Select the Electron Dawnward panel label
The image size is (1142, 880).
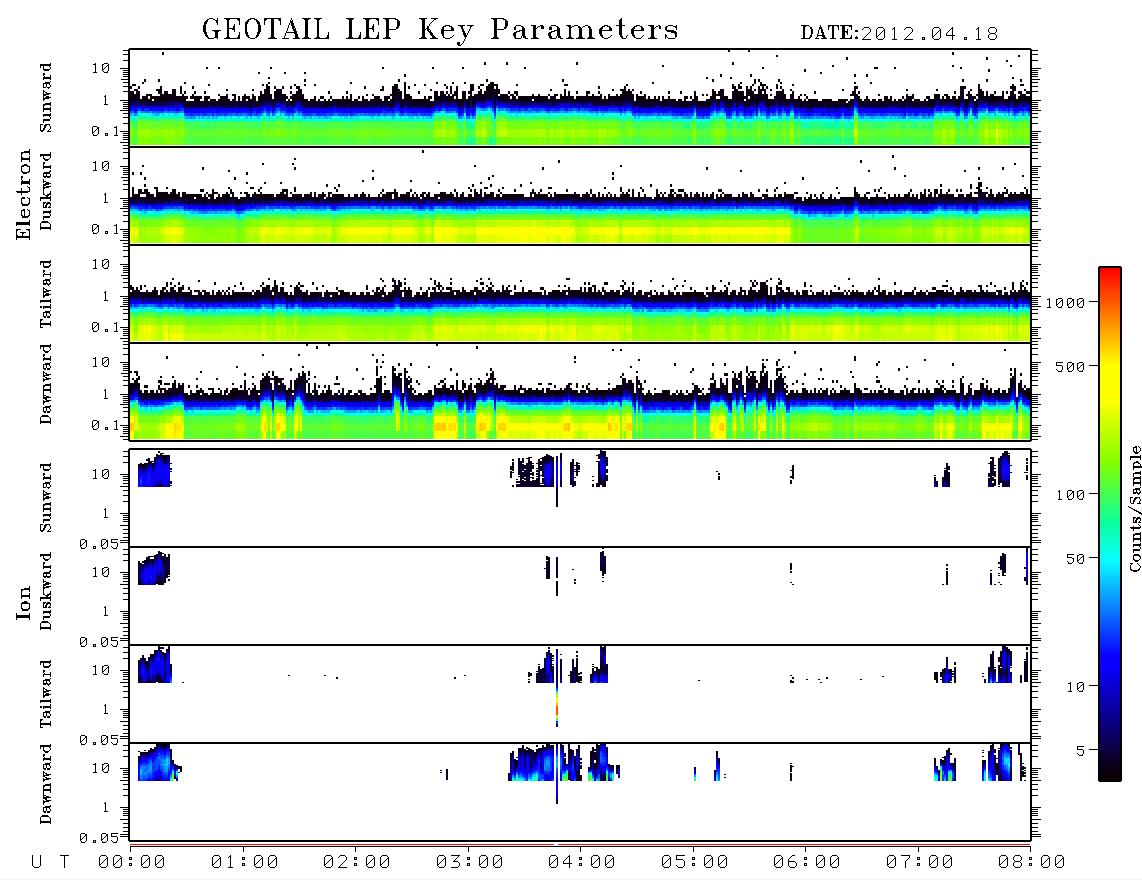click(46, 384)
